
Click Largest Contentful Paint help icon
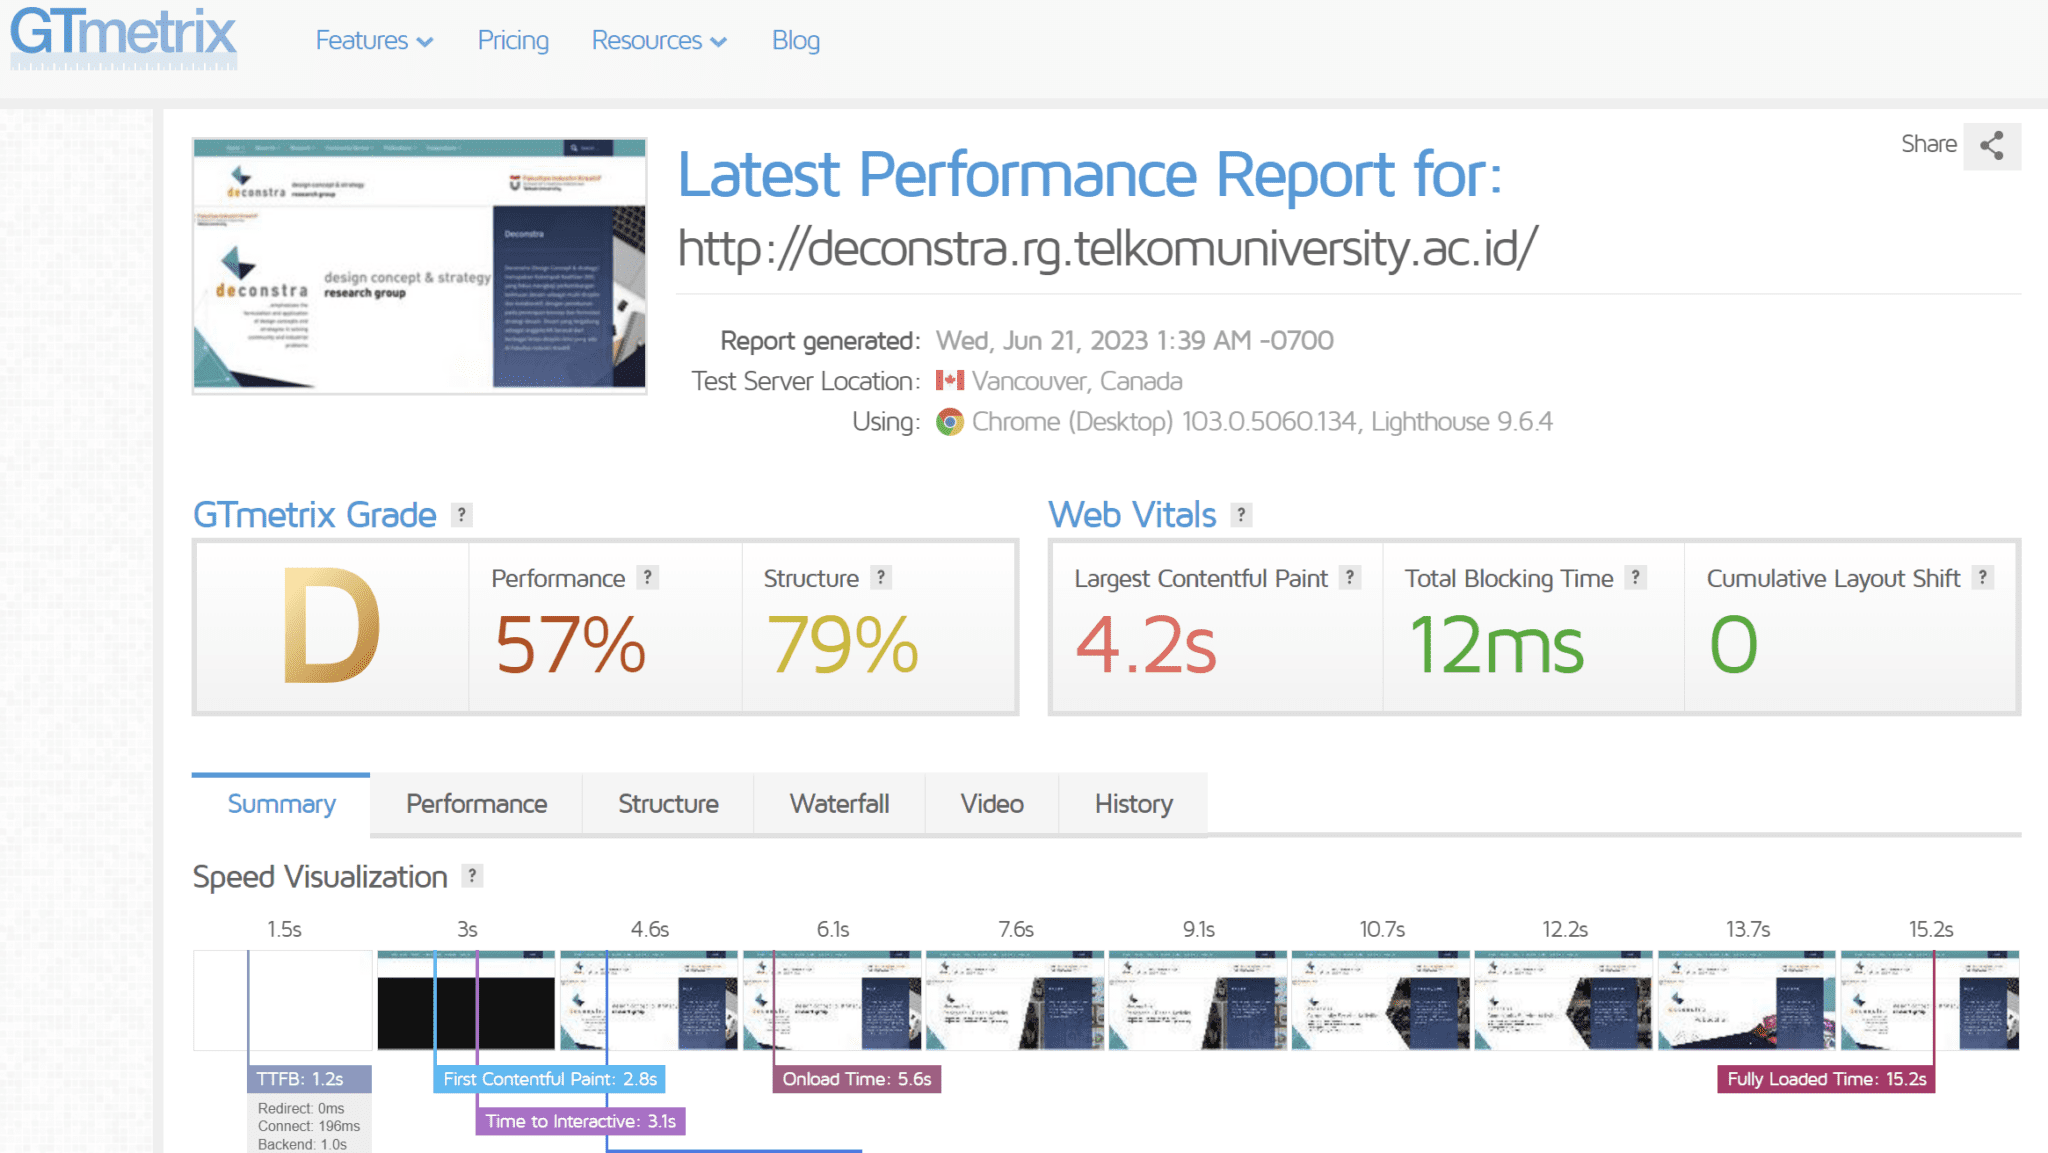(x=1350, y=577)
